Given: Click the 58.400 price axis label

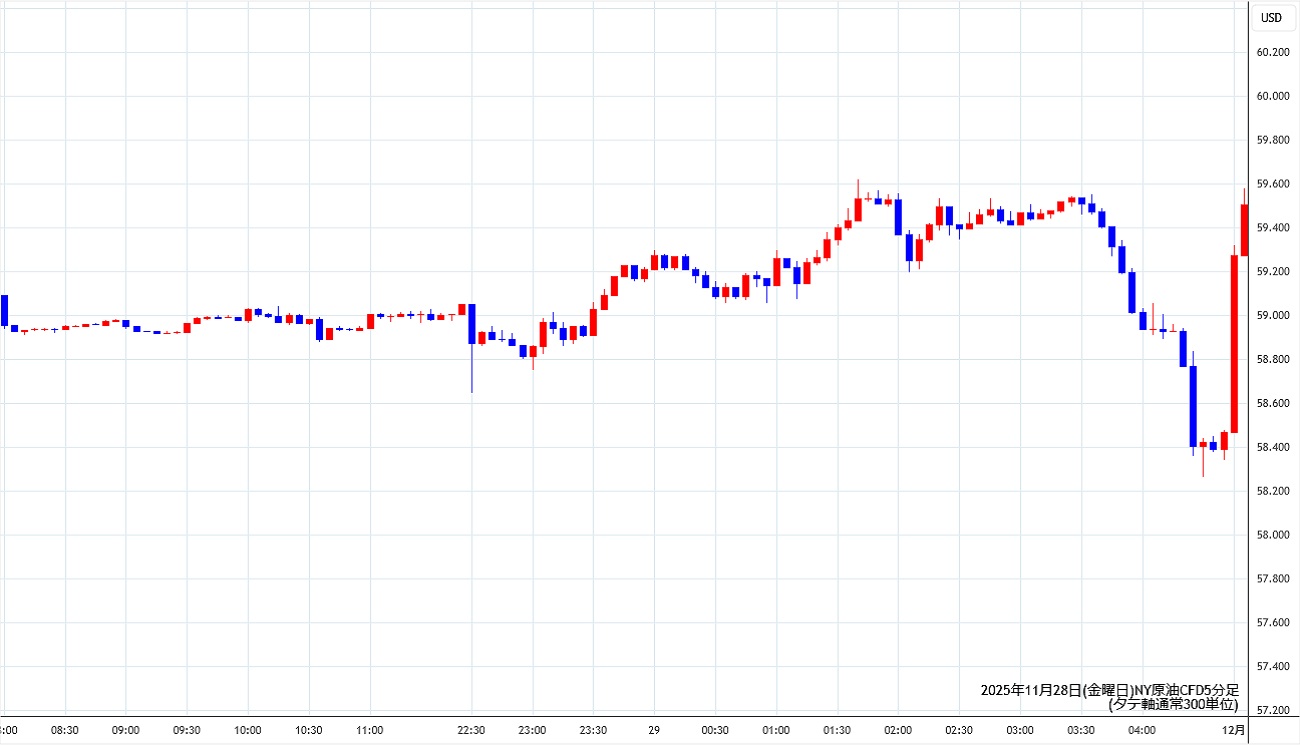Looking at the screenshot, I should [1272, 447].
